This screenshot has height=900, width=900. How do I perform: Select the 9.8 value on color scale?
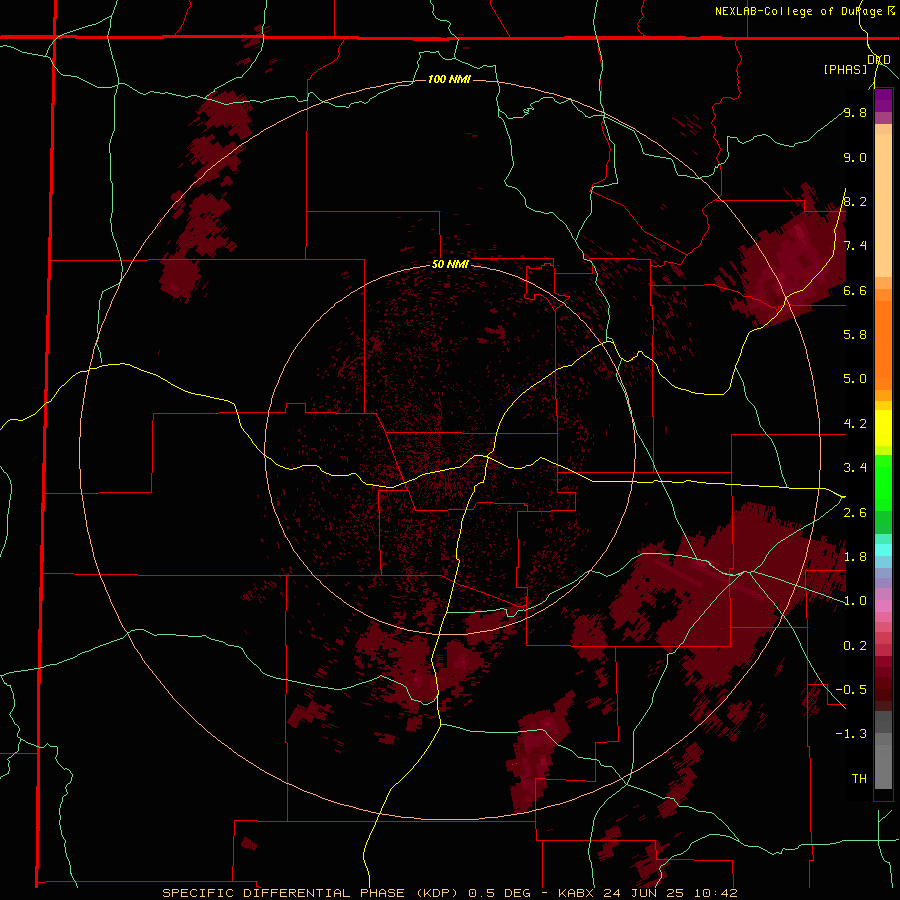click(855, 112)
